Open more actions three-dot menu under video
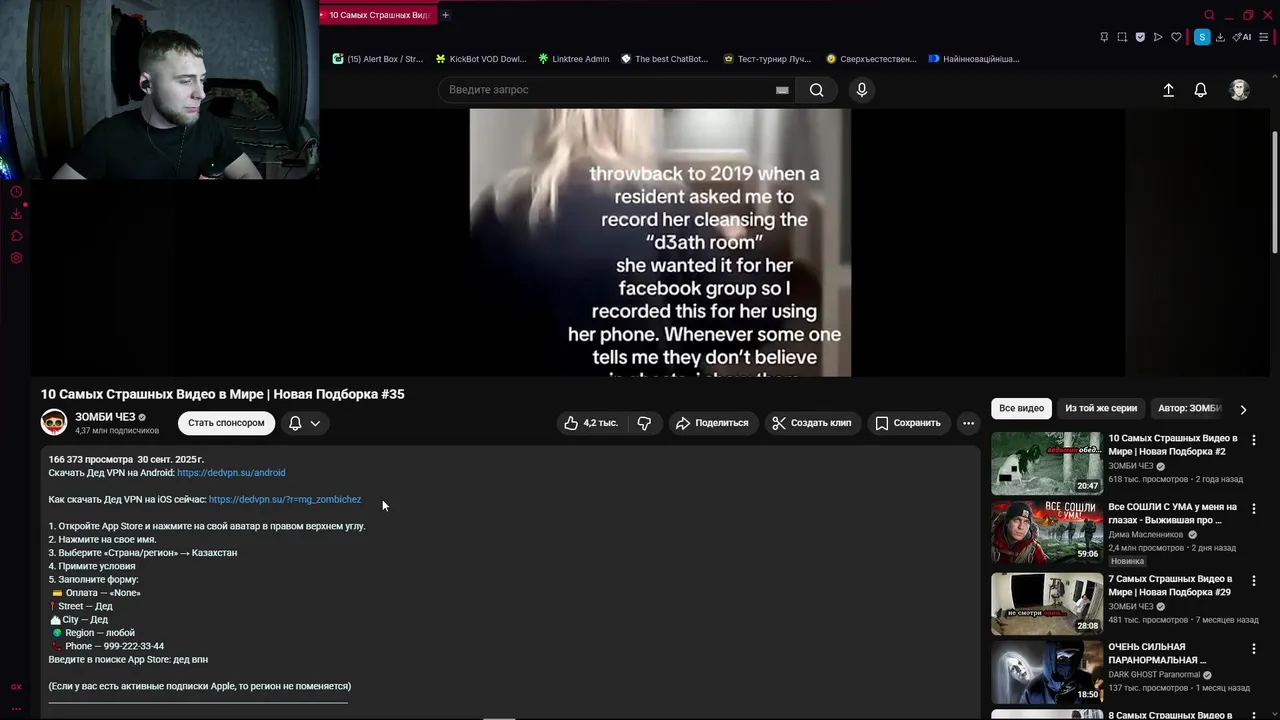 coord(968,423)
